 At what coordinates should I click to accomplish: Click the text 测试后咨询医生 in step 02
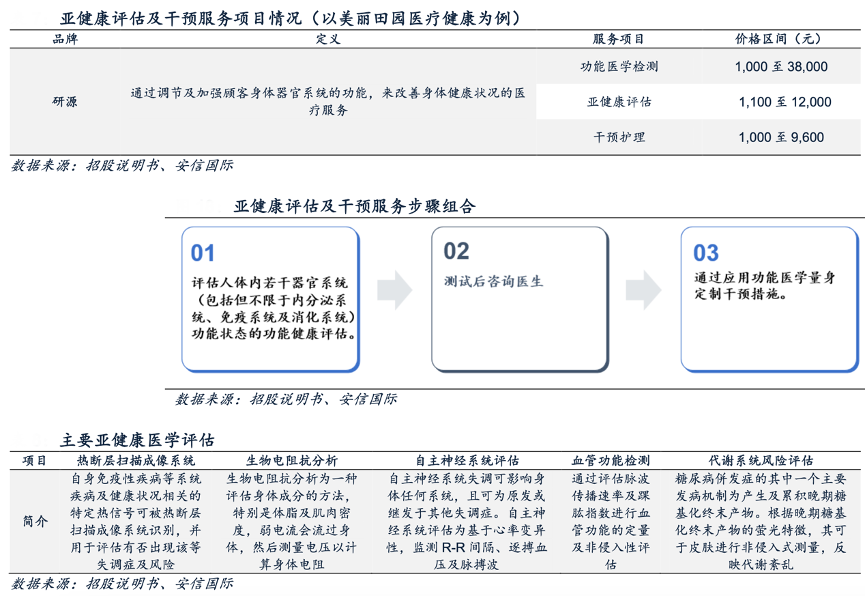pyautogui.click(x=494, y=282)
